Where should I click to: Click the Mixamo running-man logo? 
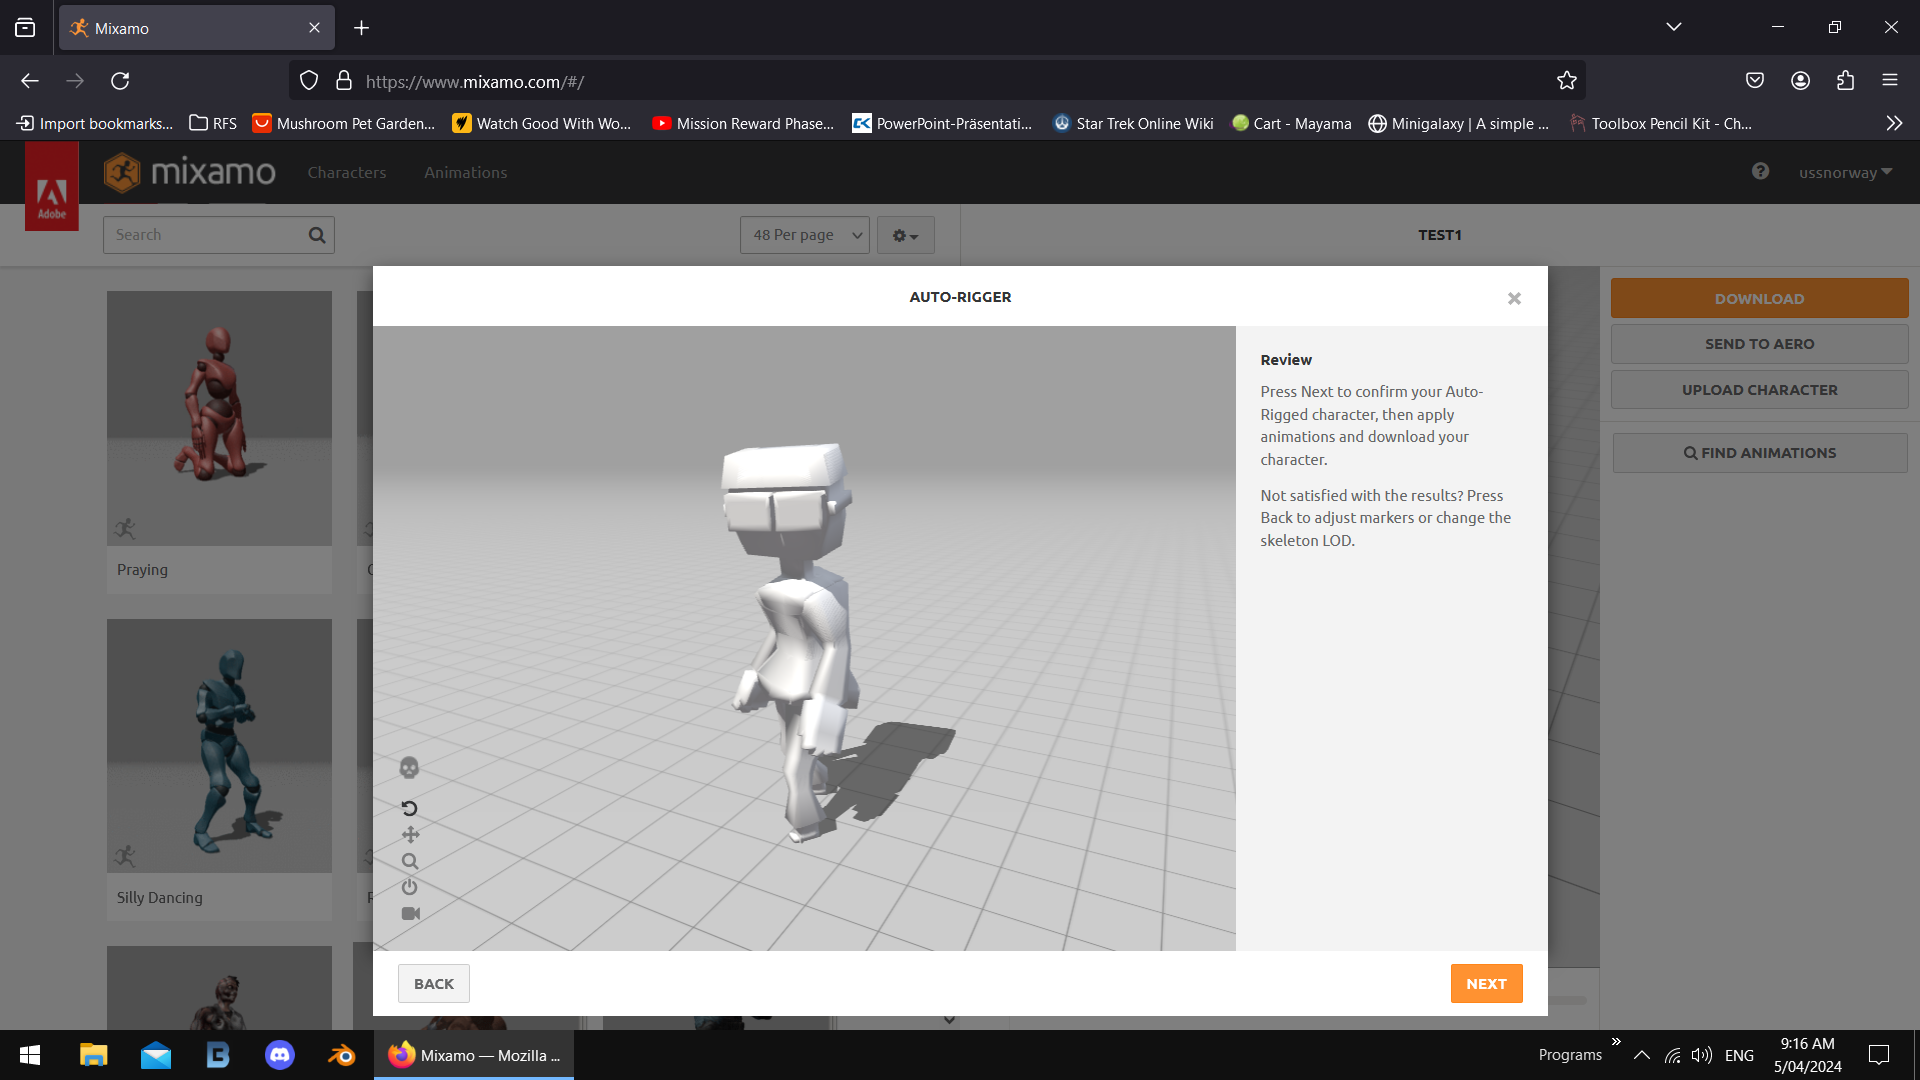[x=122, y=172]
